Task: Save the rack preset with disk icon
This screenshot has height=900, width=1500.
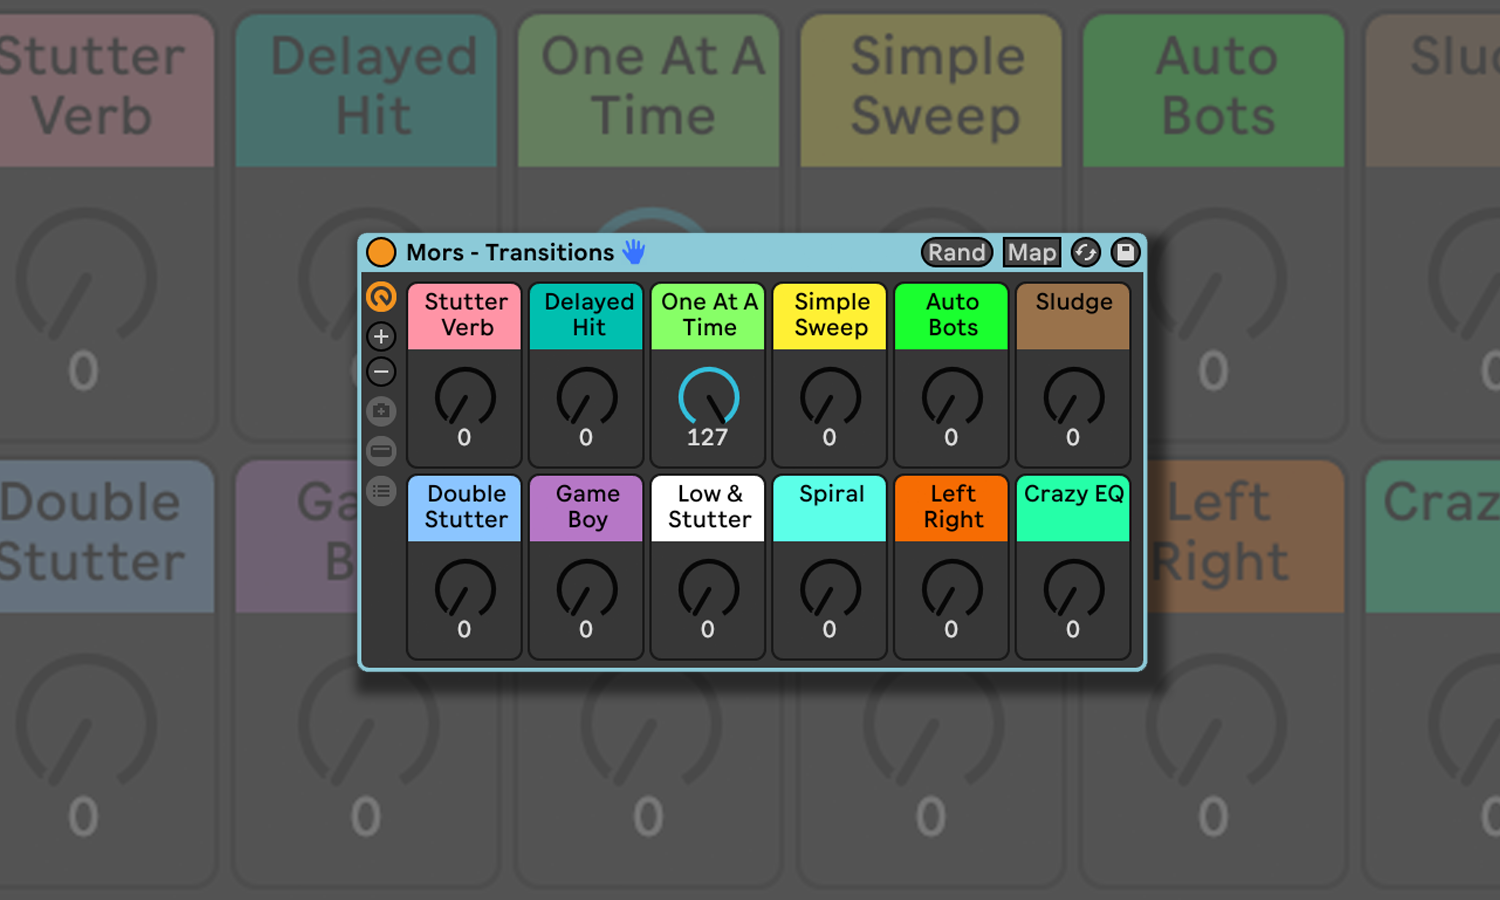Action: 1125,252
